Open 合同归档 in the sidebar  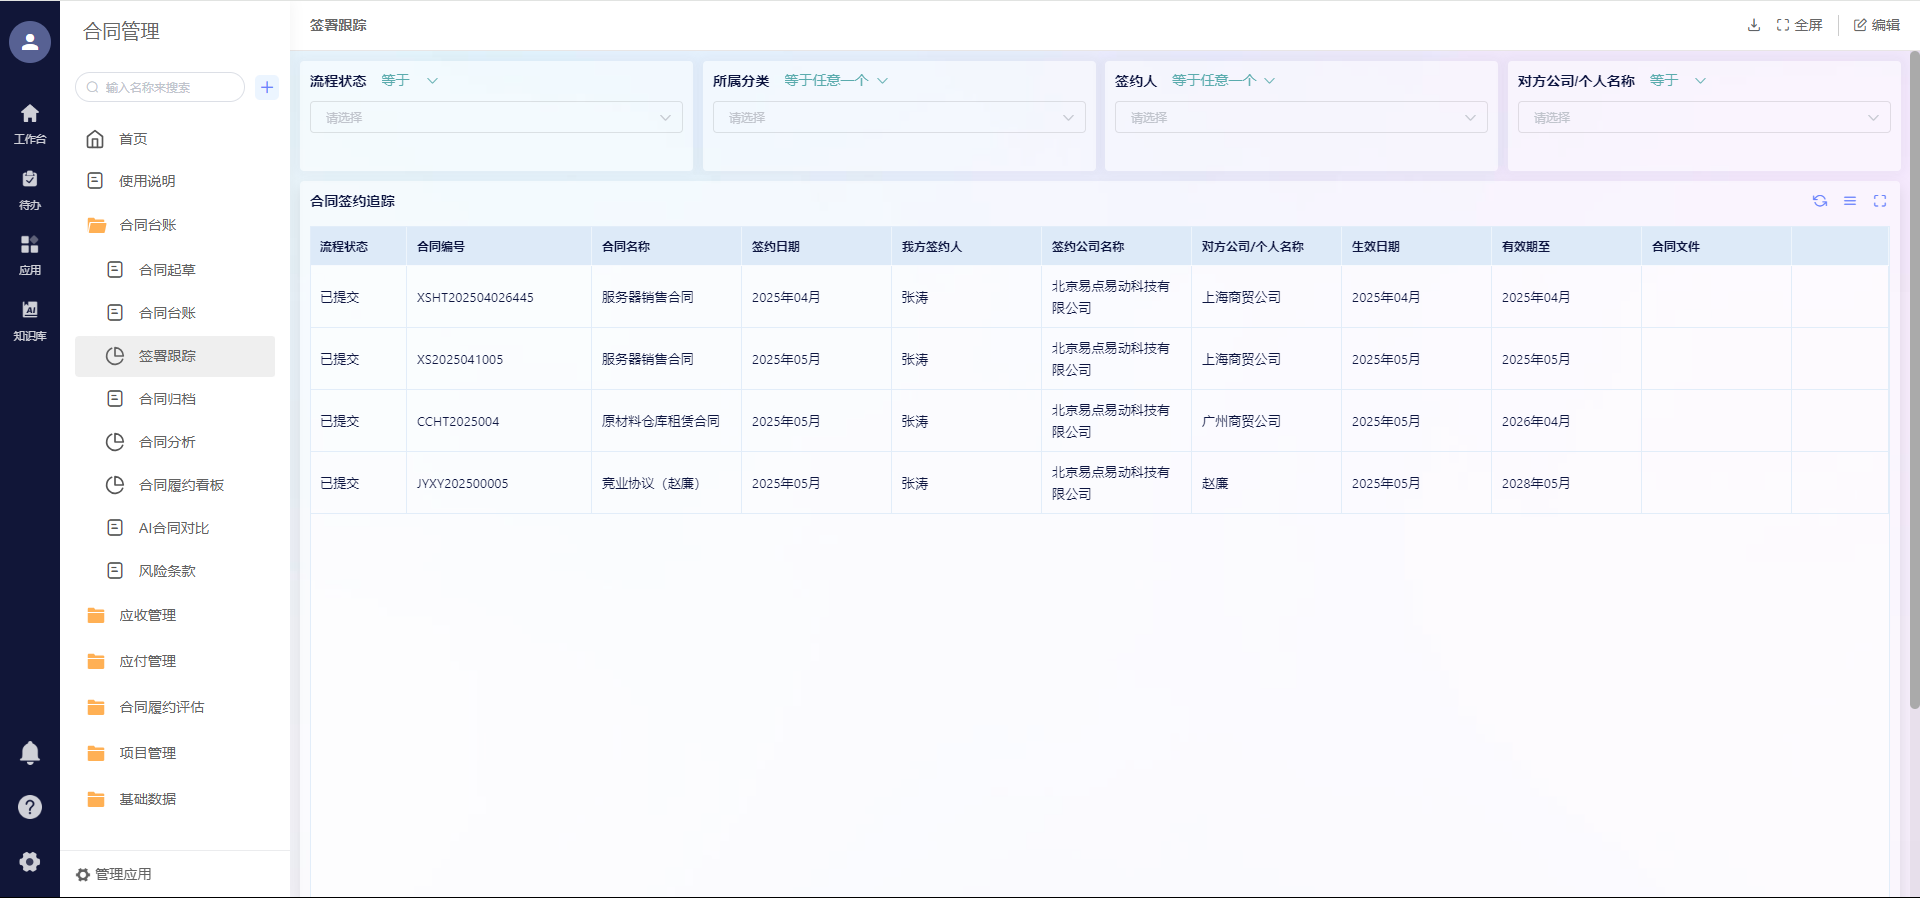click(x=167, y=399)
